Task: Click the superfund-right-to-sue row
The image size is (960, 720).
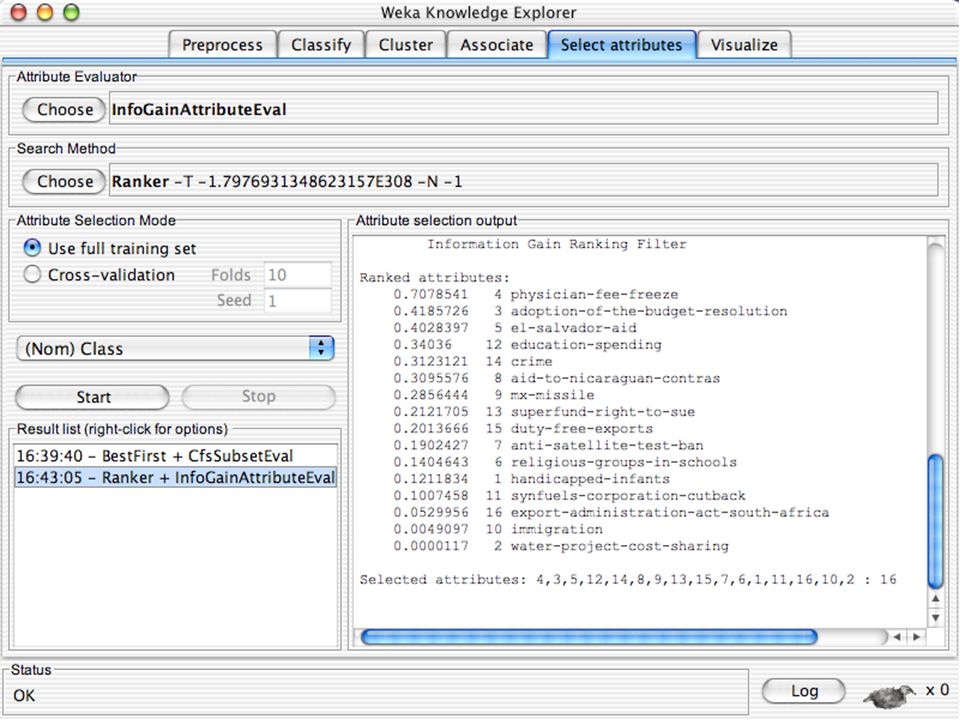Action: click(544, 412)
